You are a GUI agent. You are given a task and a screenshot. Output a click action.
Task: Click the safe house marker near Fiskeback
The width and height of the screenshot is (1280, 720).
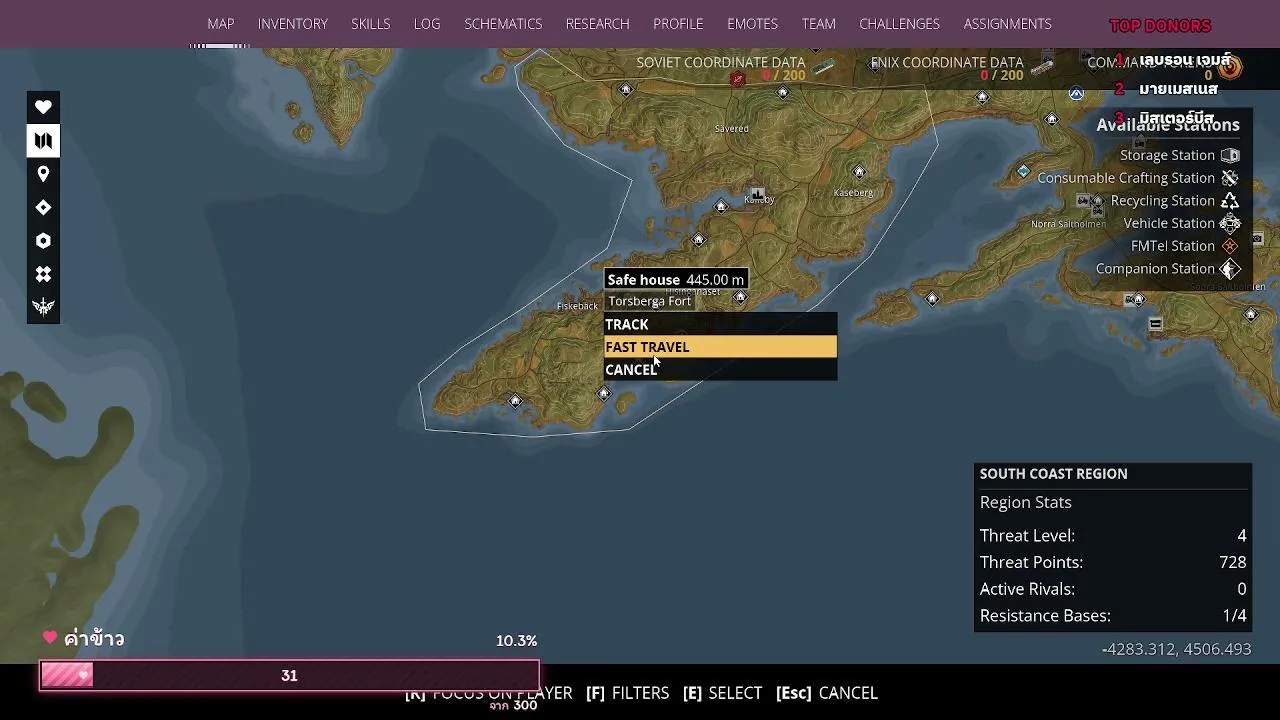pyautogui.click(x=604, y=394)
